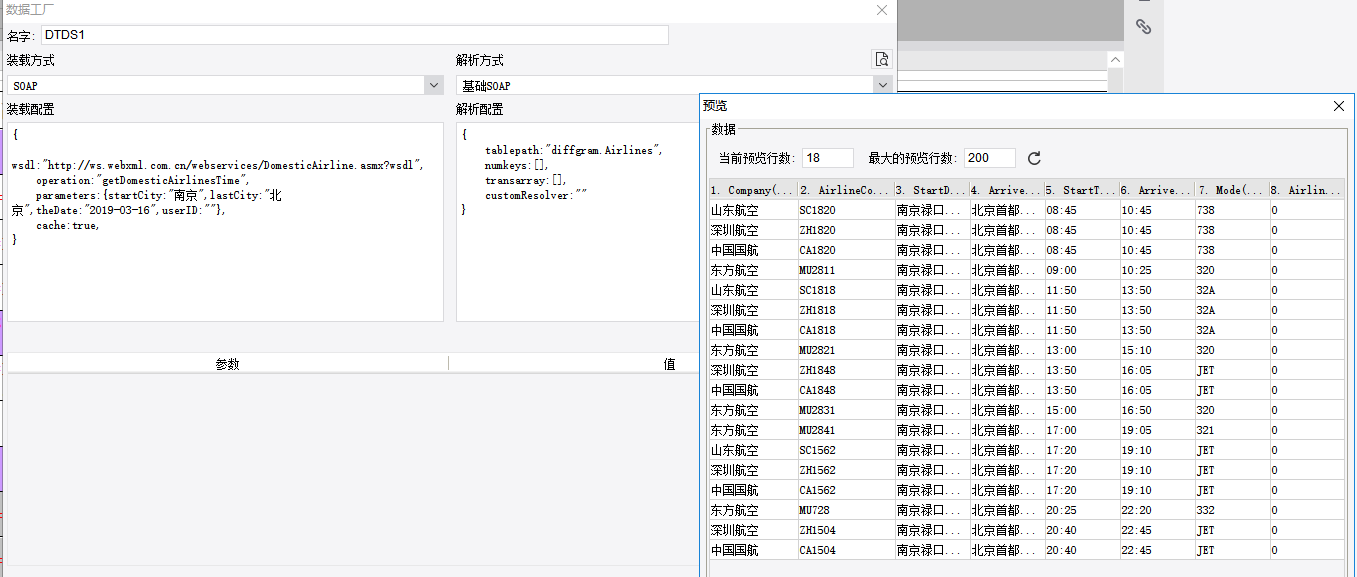
Task: Select cell SC1562 in preview table
Action: (x=846, y=450)
